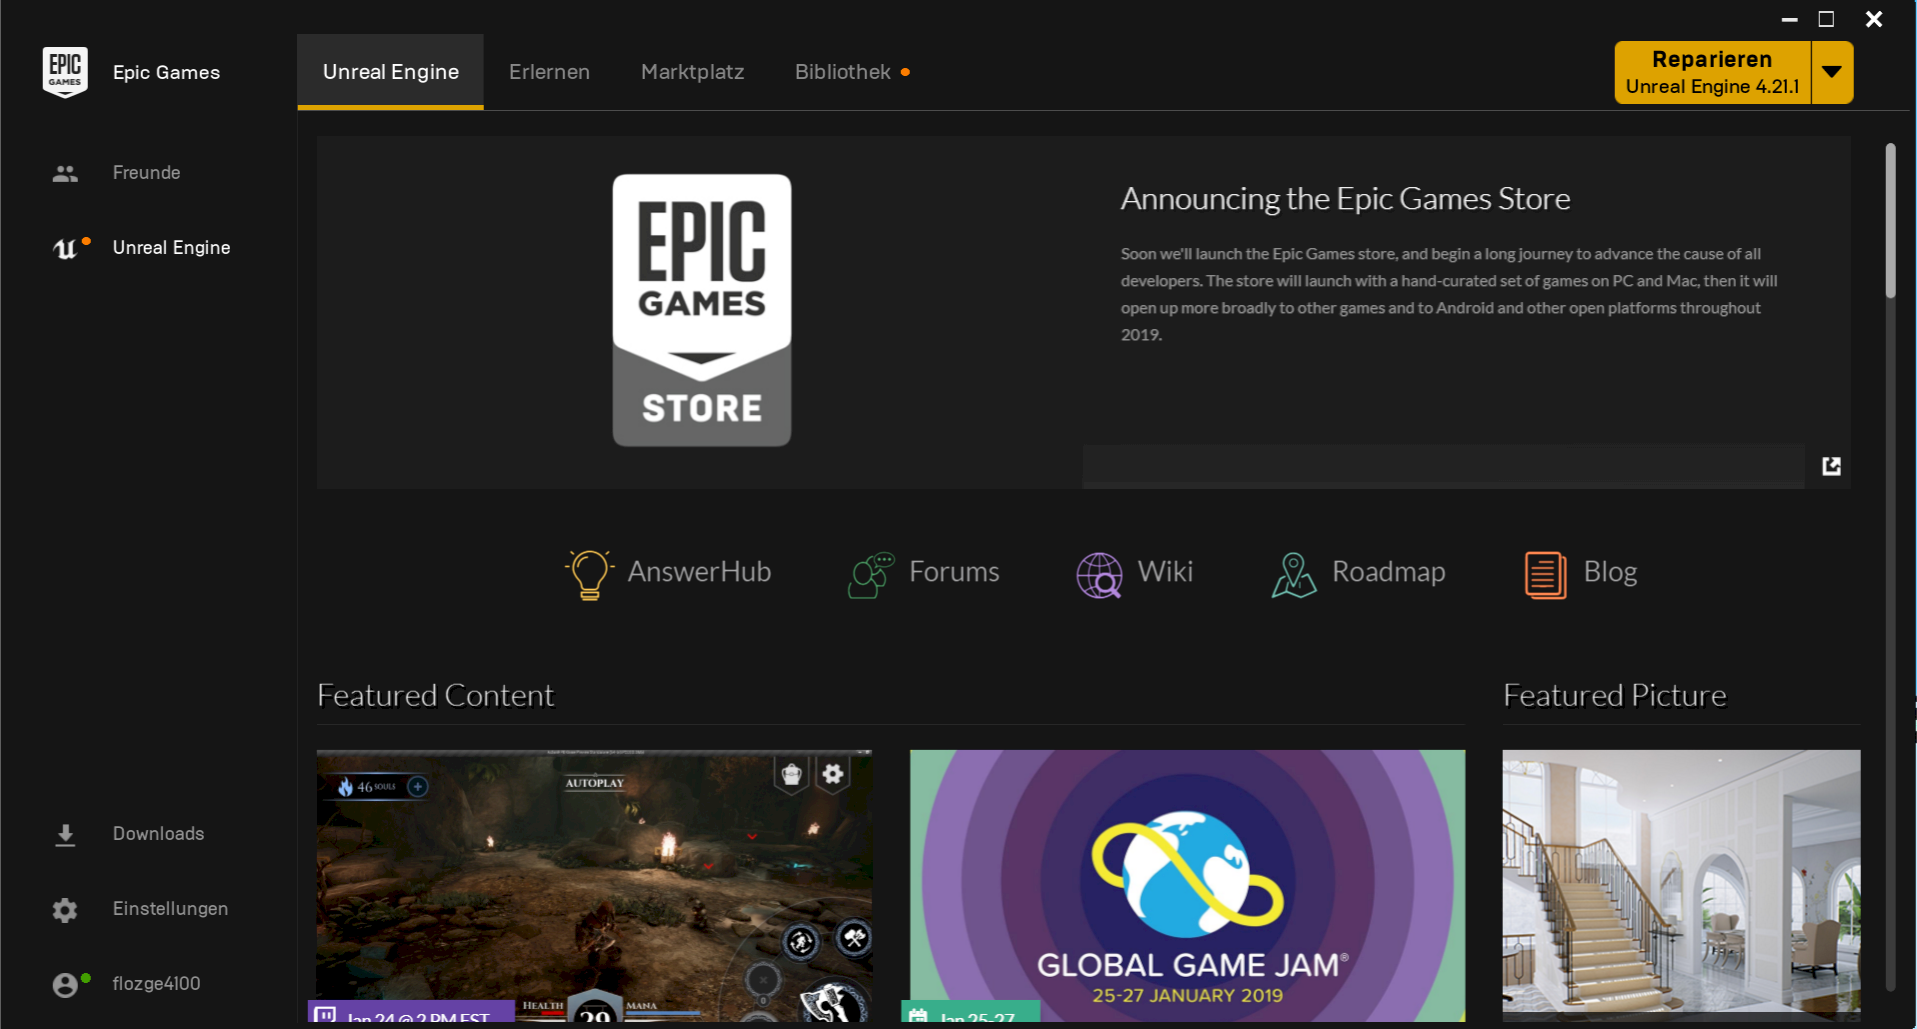Maximize the launcher window
Screen dimensions: 1917x1029
(x=1826, y=19)
